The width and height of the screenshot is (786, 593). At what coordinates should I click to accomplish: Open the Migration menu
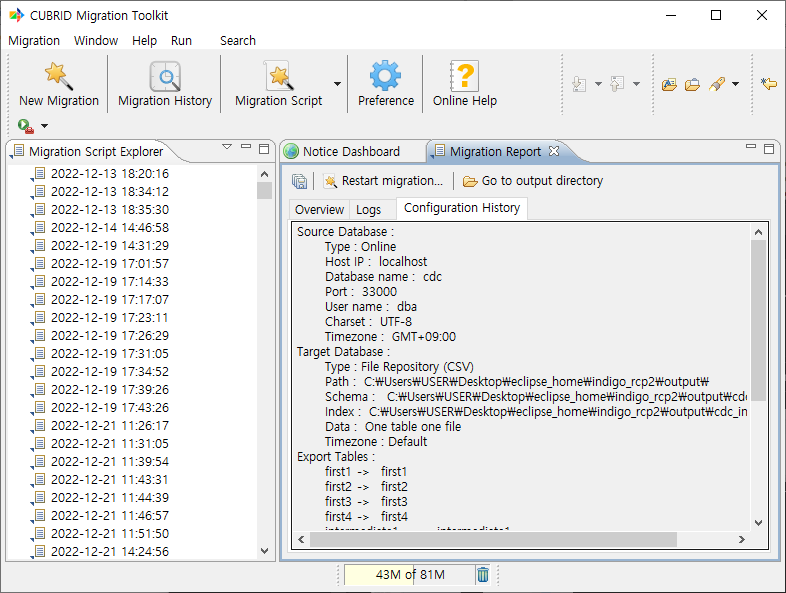pos(34,41)
